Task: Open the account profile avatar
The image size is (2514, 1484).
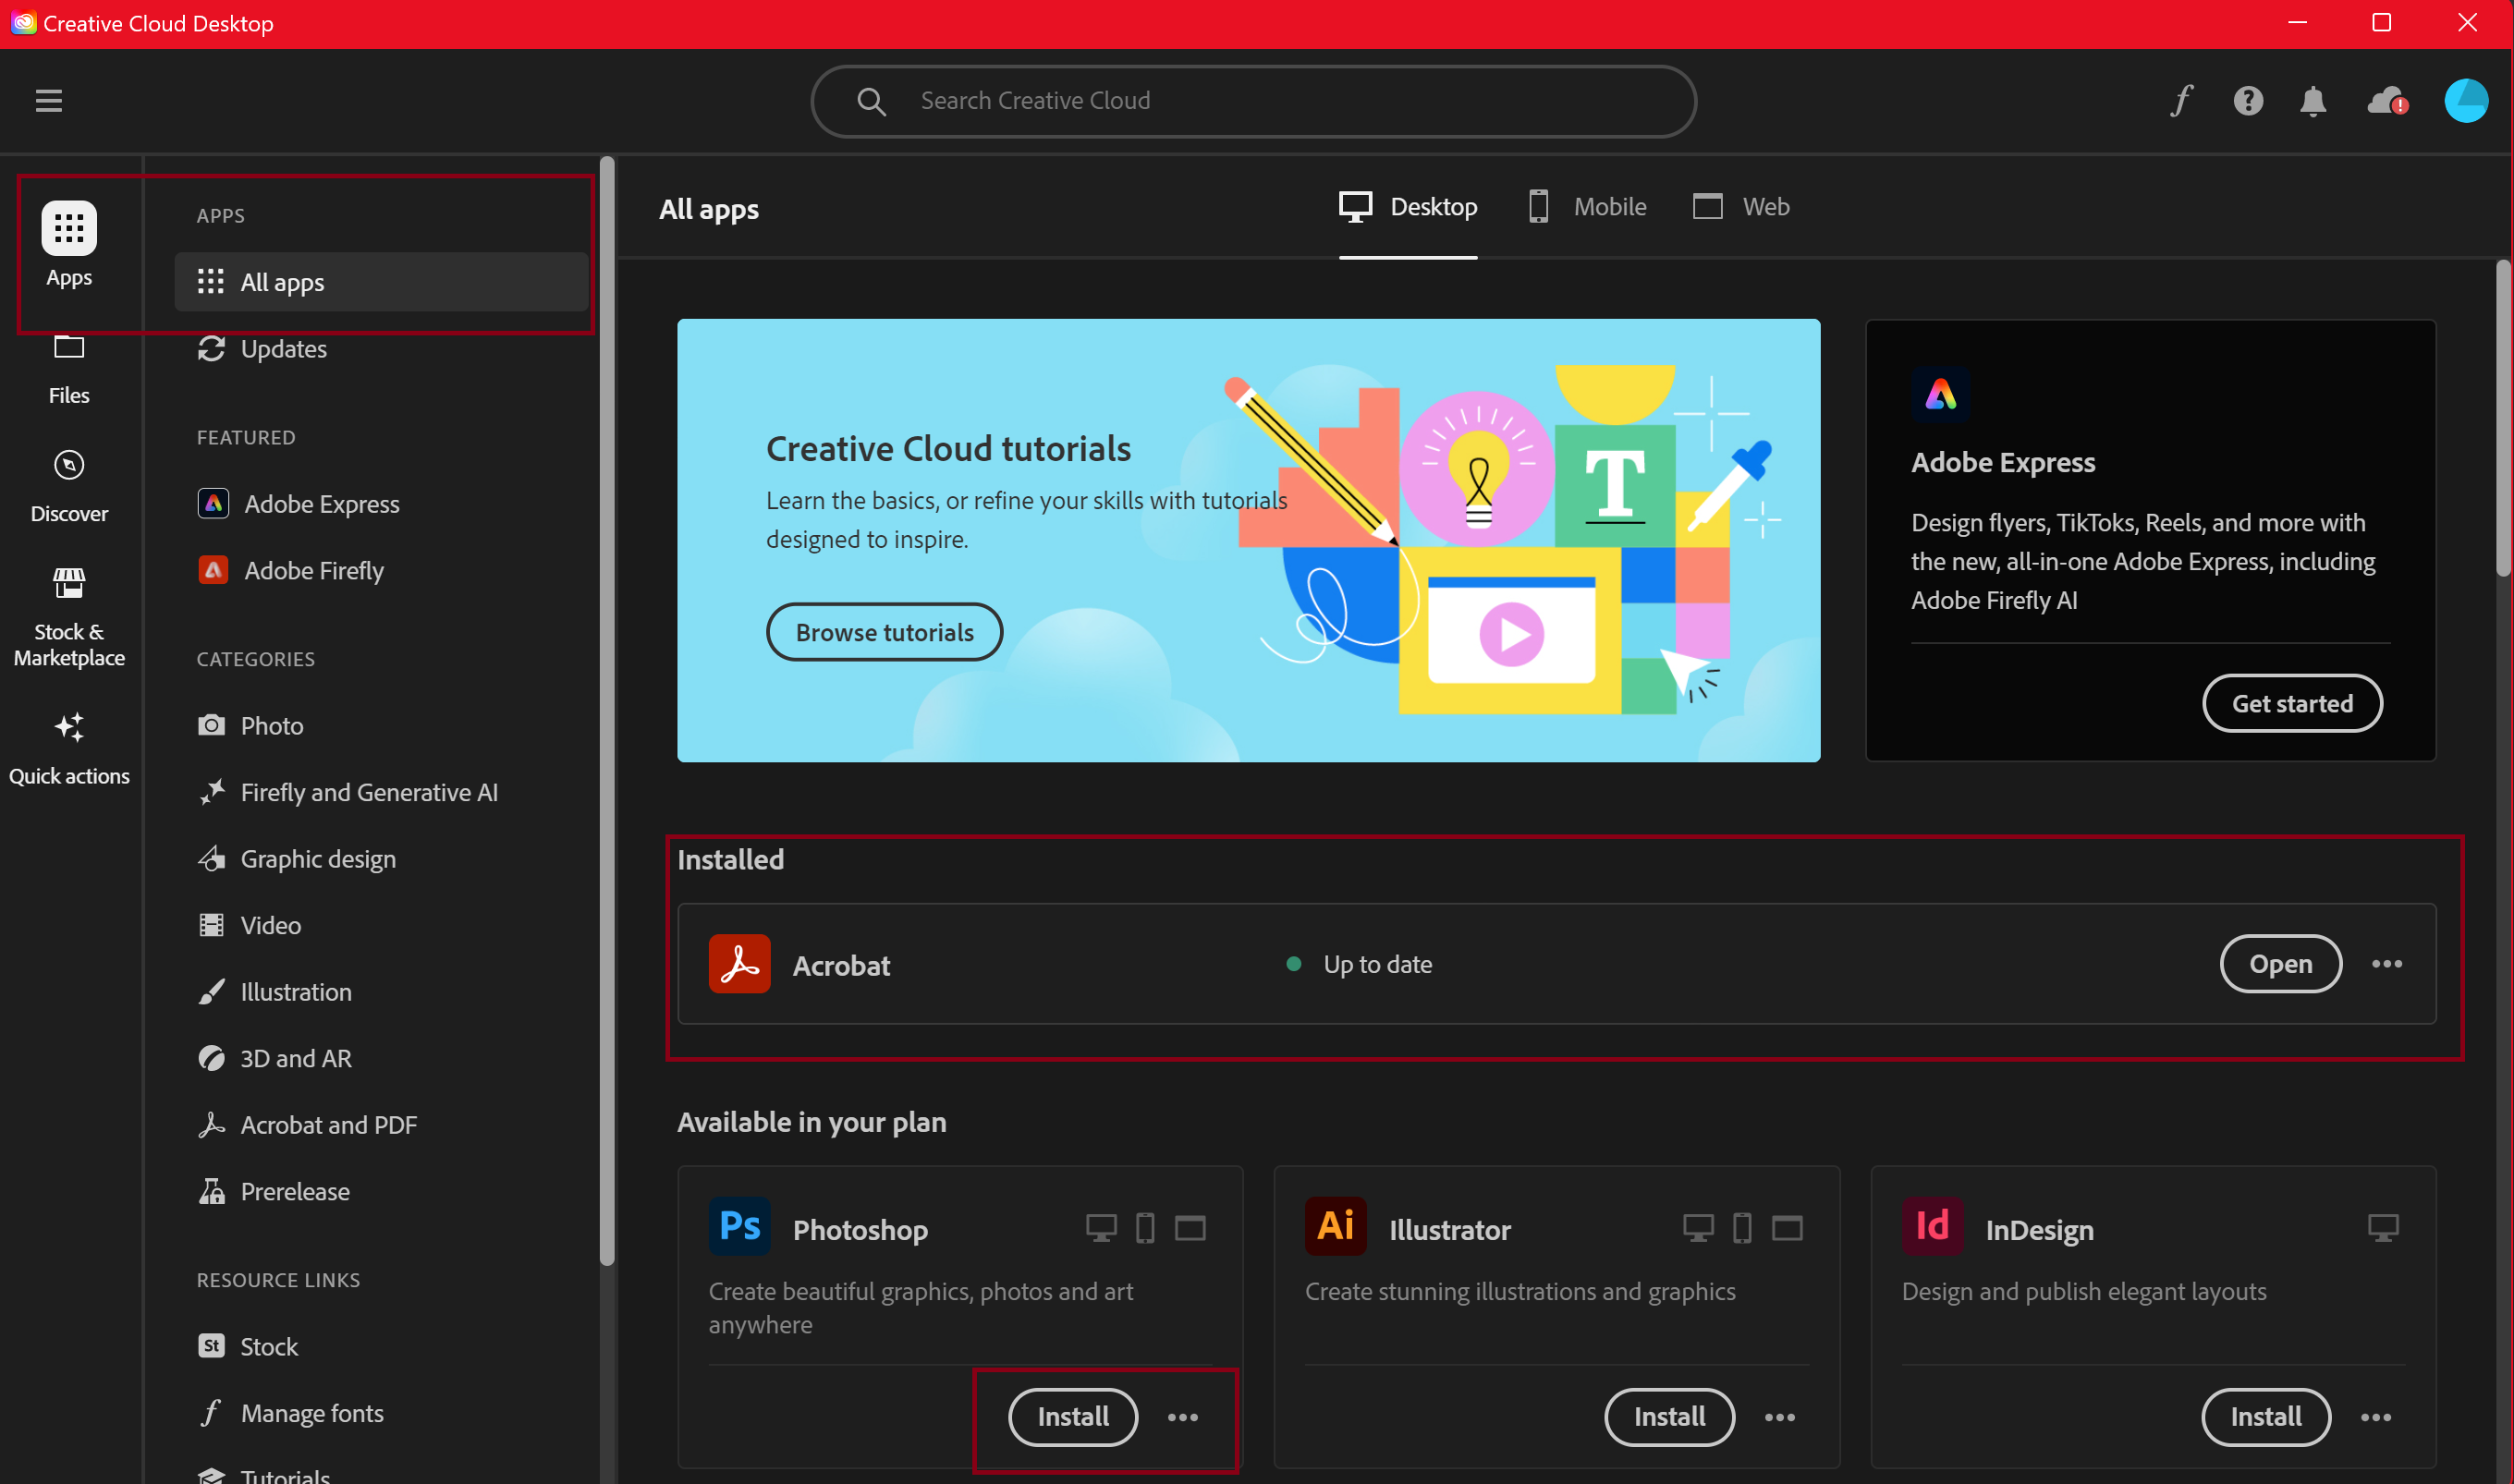Action: pyautogui.click(x=2466, y=100)
